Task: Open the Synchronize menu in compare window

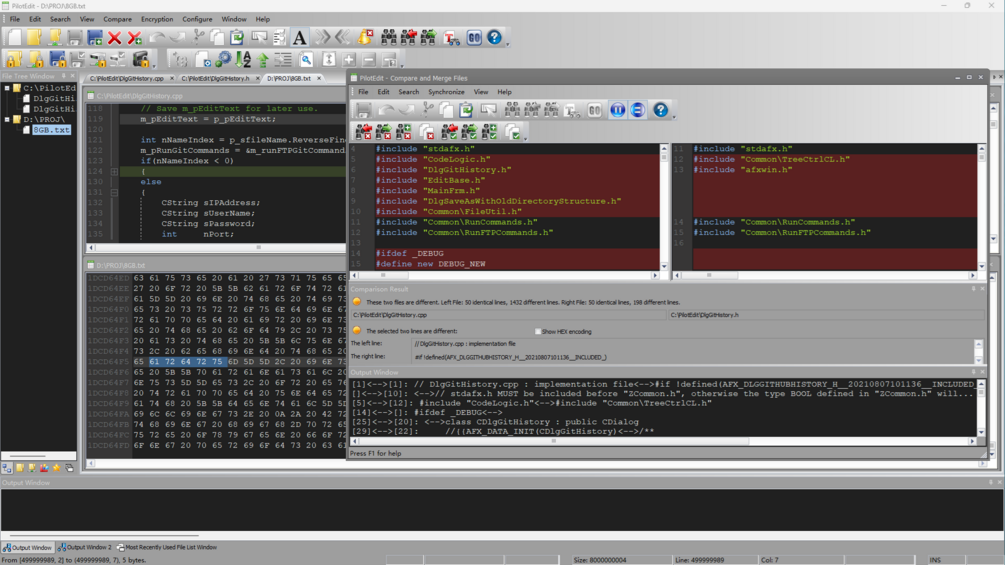Action: click(x=446, y=92)
